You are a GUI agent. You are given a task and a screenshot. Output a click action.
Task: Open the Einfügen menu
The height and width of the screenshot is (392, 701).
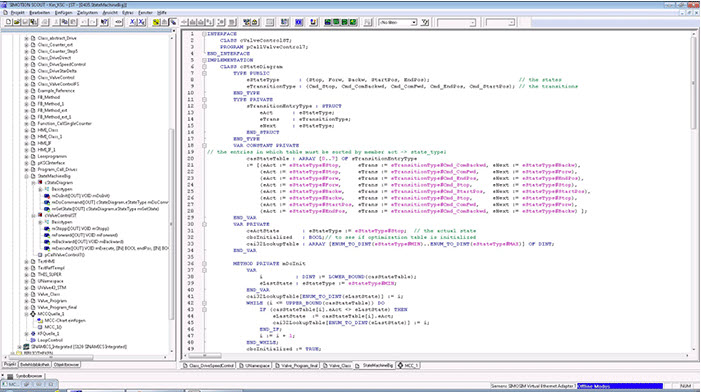tap(63, 13)
